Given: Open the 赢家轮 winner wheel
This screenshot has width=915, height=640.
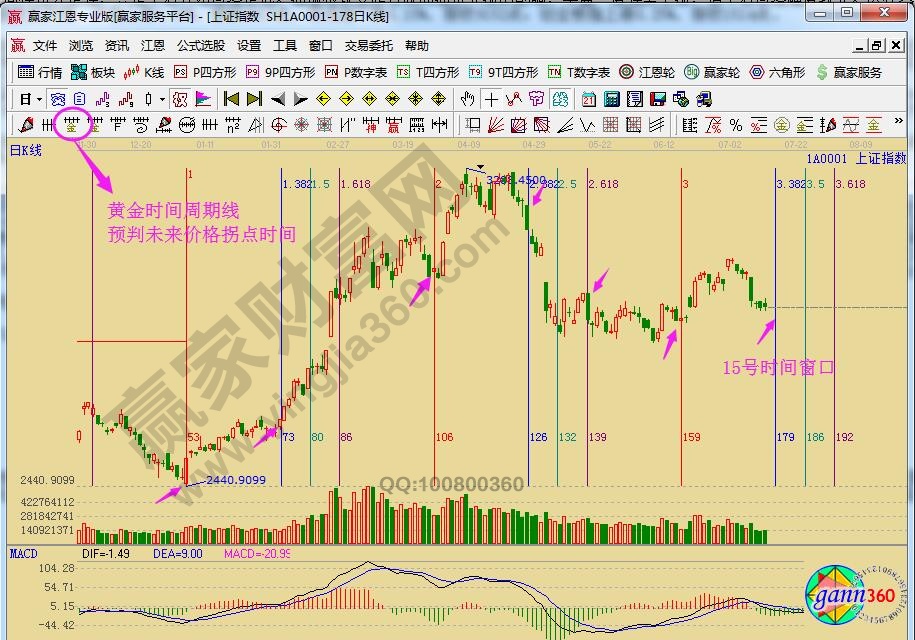Looking at the screenshot, I should (712, 72).
